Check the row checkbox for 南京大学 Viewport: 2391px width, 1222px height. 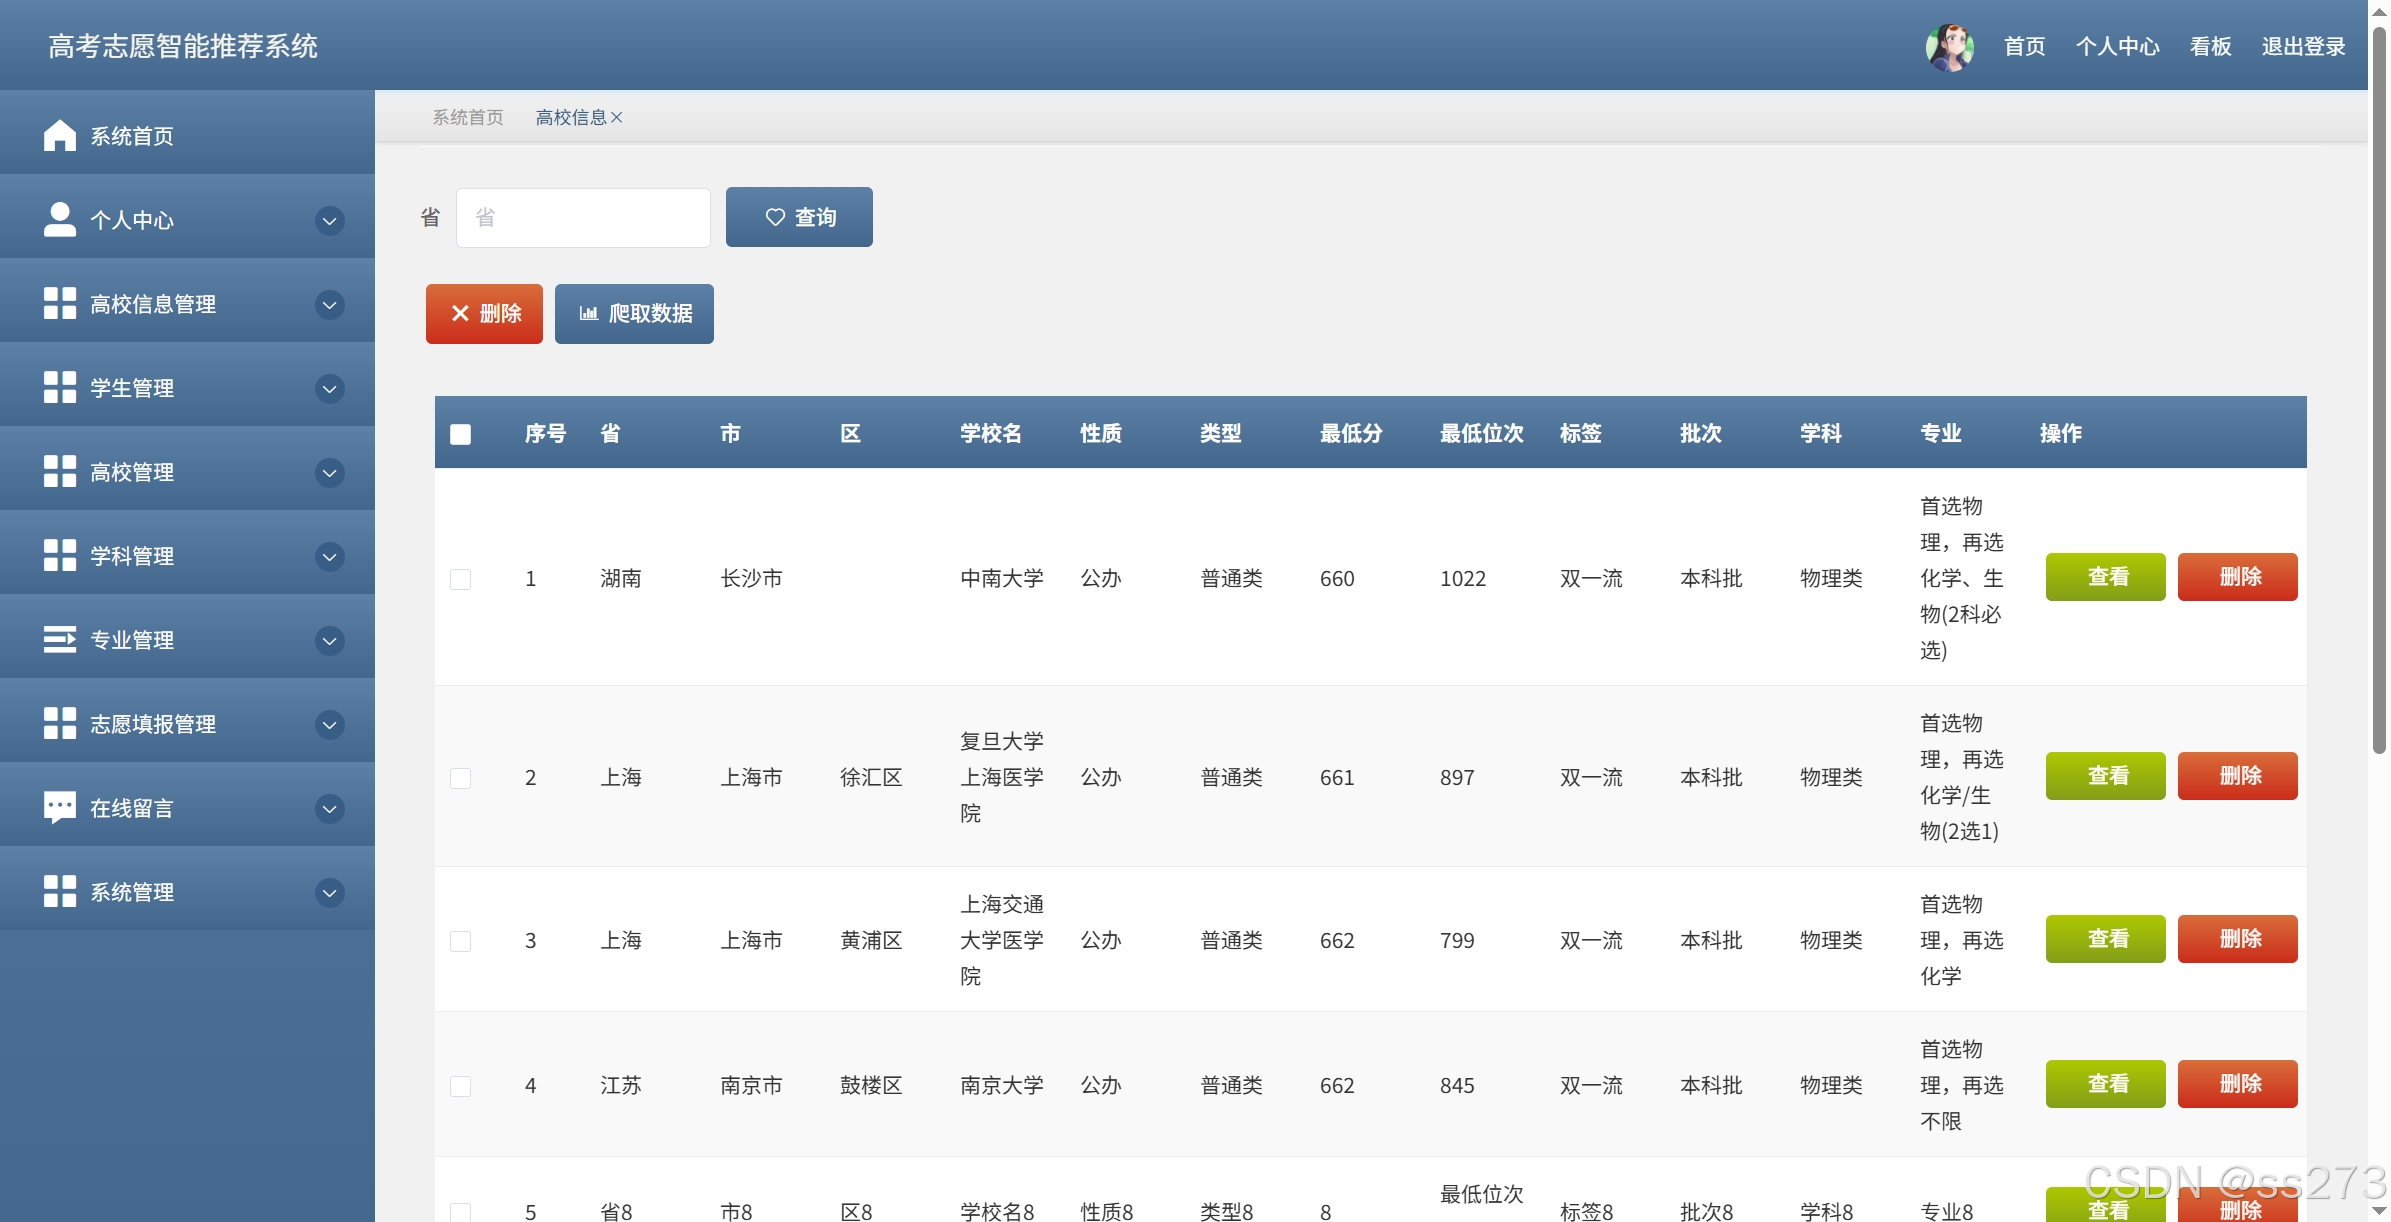460,1086
